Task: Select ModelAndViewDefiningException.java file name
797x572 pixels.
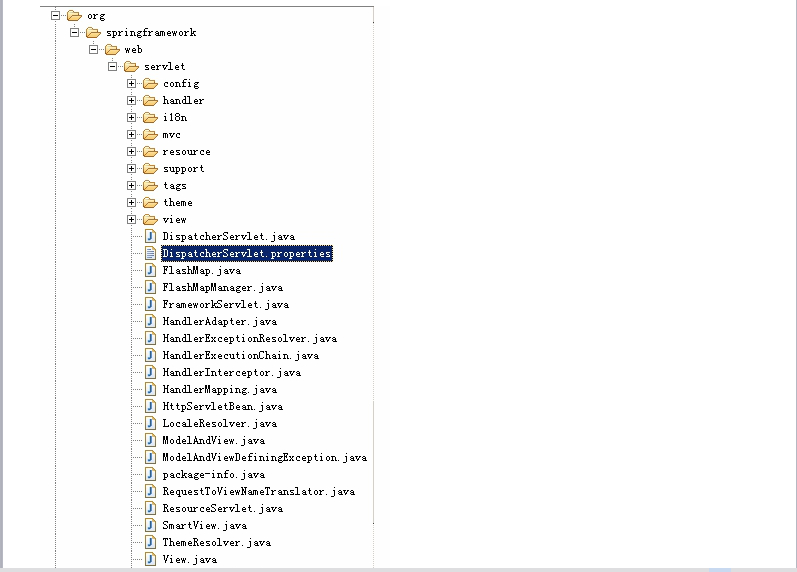Action: coord(265,458)
